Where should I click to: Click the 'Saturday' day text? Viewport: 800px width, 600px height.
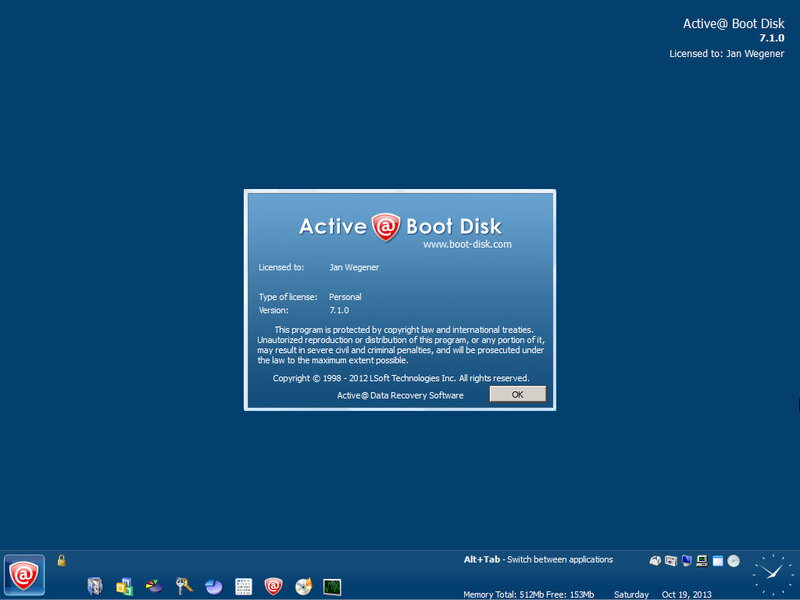click(631, 594)
